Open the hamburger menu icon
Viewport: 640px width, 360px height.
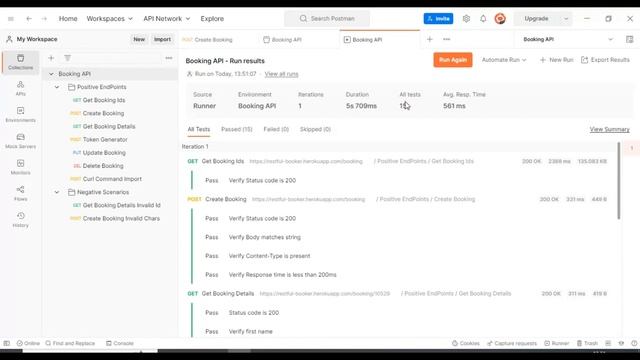tap(11, 19)
